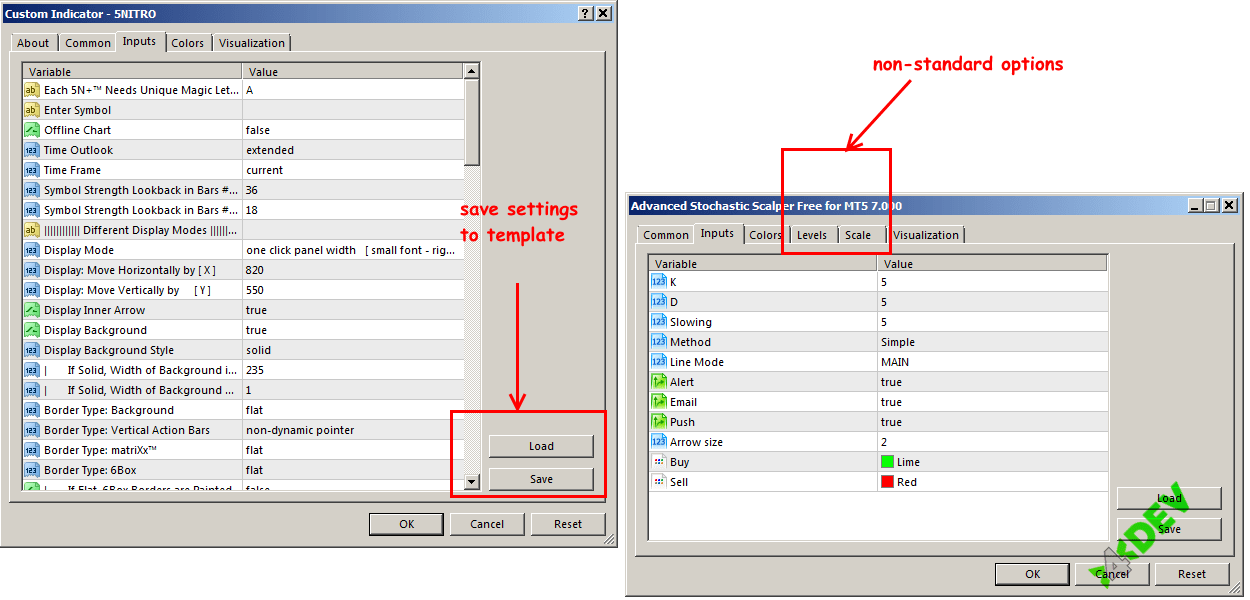Screen dimensions: 1250x600
Task: Click the value '2' of Arrow size
Action: (x=884, y=442)
